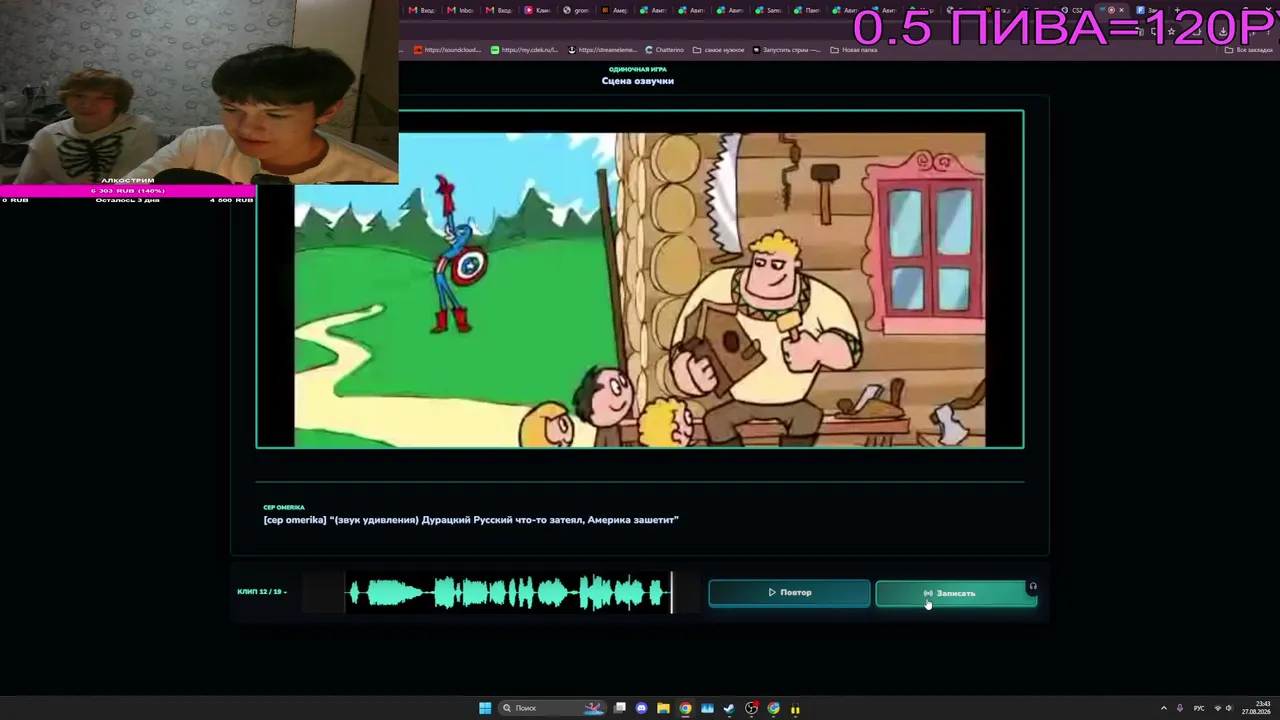The image size is (1280, 720).
Task: Click the Повтор replay button
Action: [x=789, y=593]
